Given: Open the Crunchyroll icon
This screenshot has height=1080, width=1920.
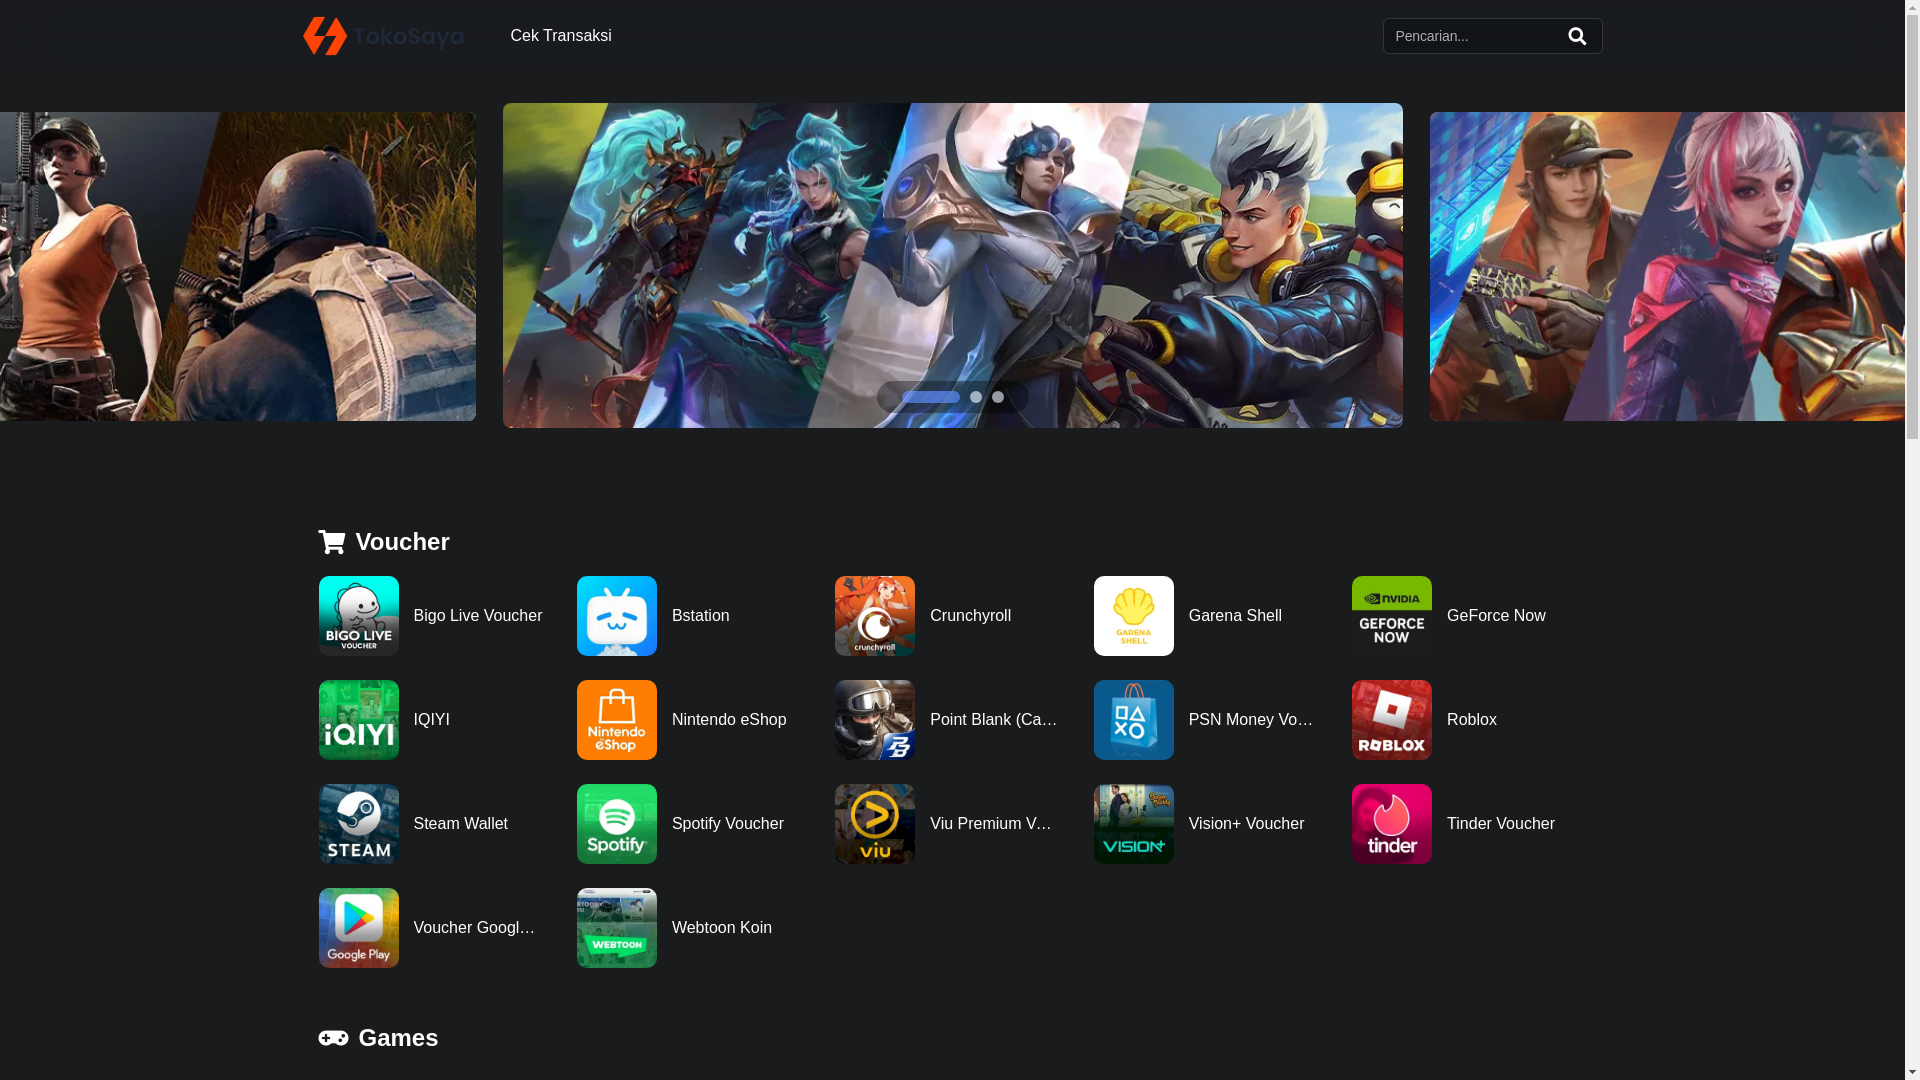Looking at the screenshot, I should click(x=875, y=616).
